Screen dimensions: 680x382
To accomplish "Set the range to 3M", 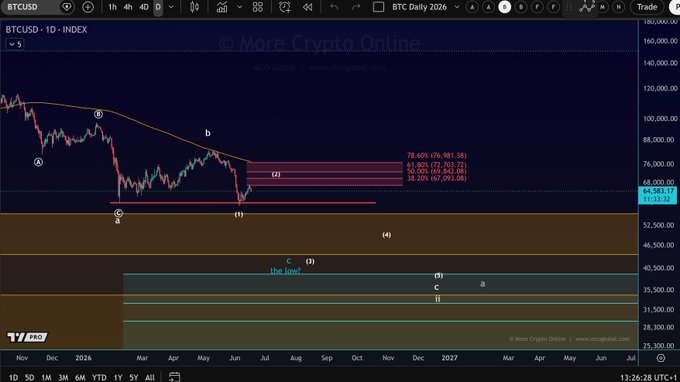I will 63,378.
